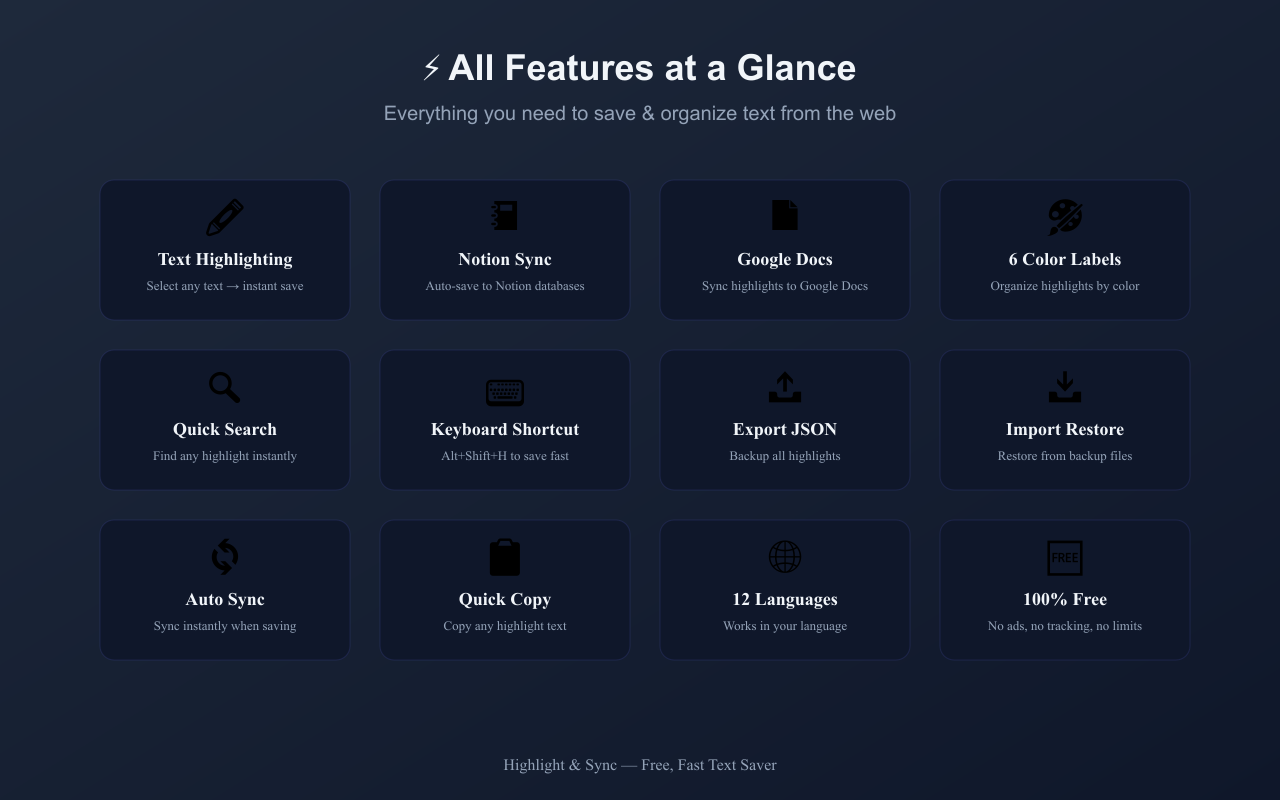This screenshot has height=800, width=1280.
Task: Click the 100% Free feature card
Action: (1064, 589)
